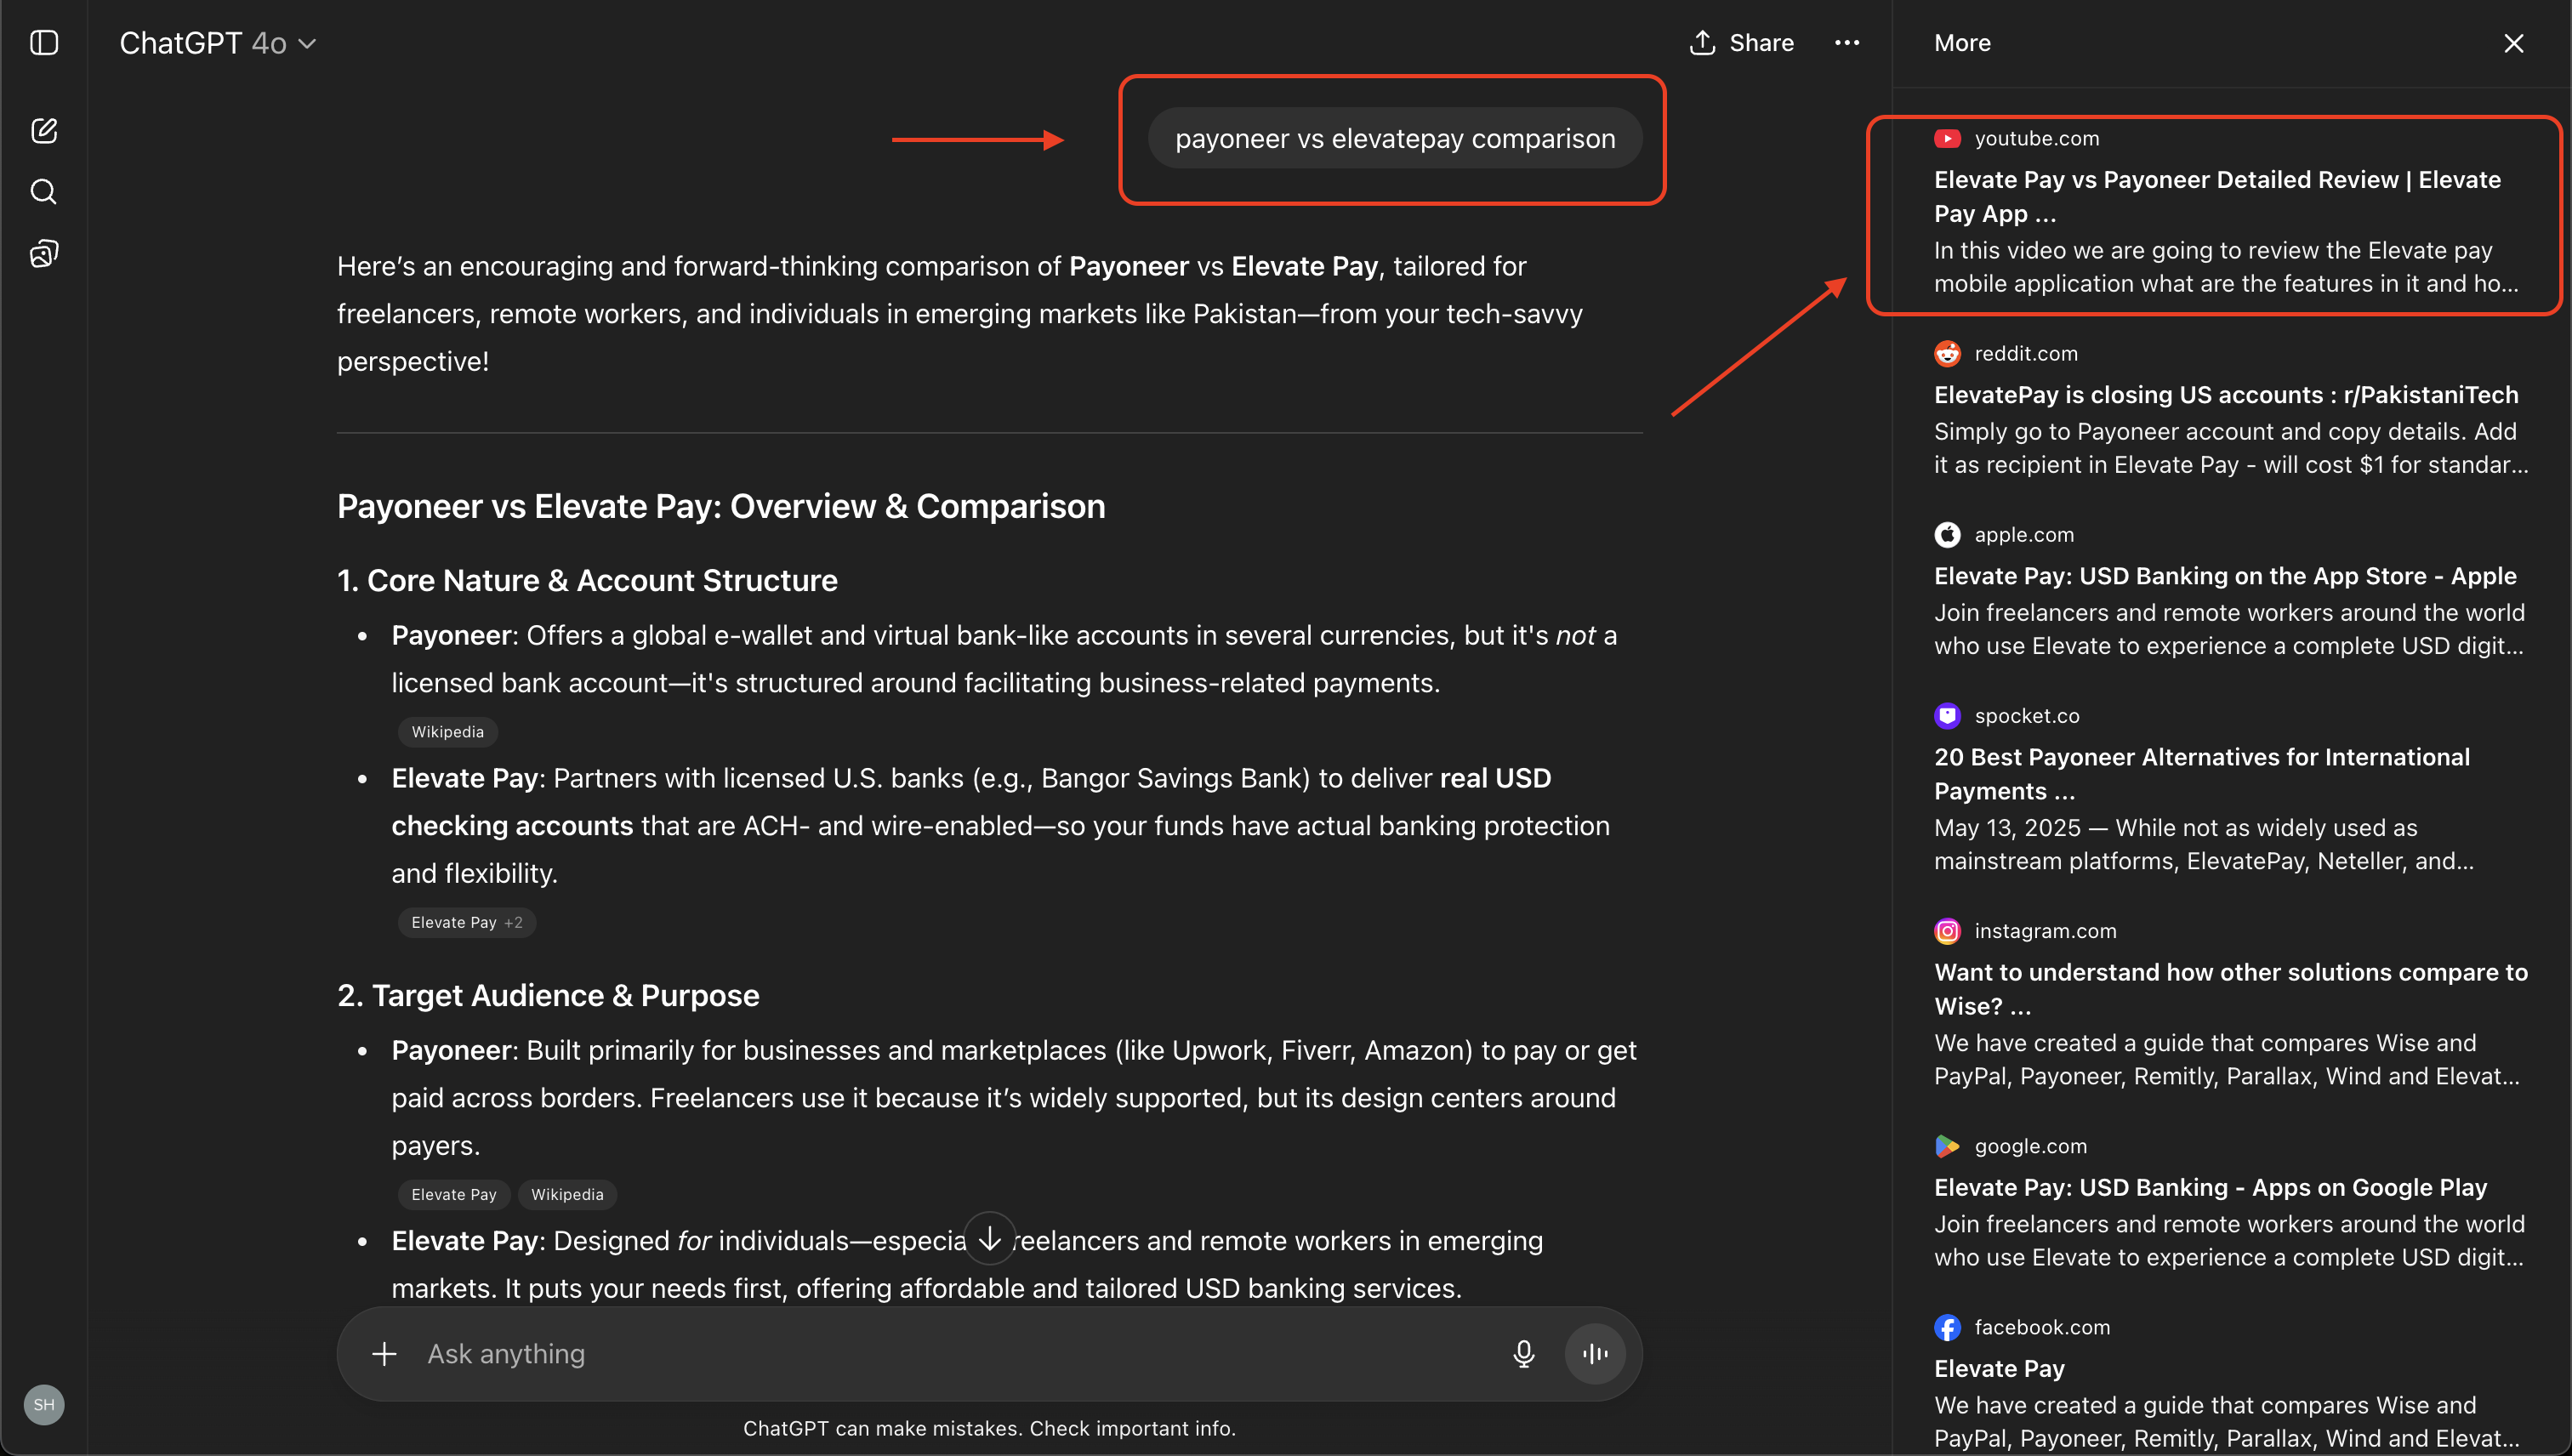
Task: Share the conversation
Action: coord(1740,43)
